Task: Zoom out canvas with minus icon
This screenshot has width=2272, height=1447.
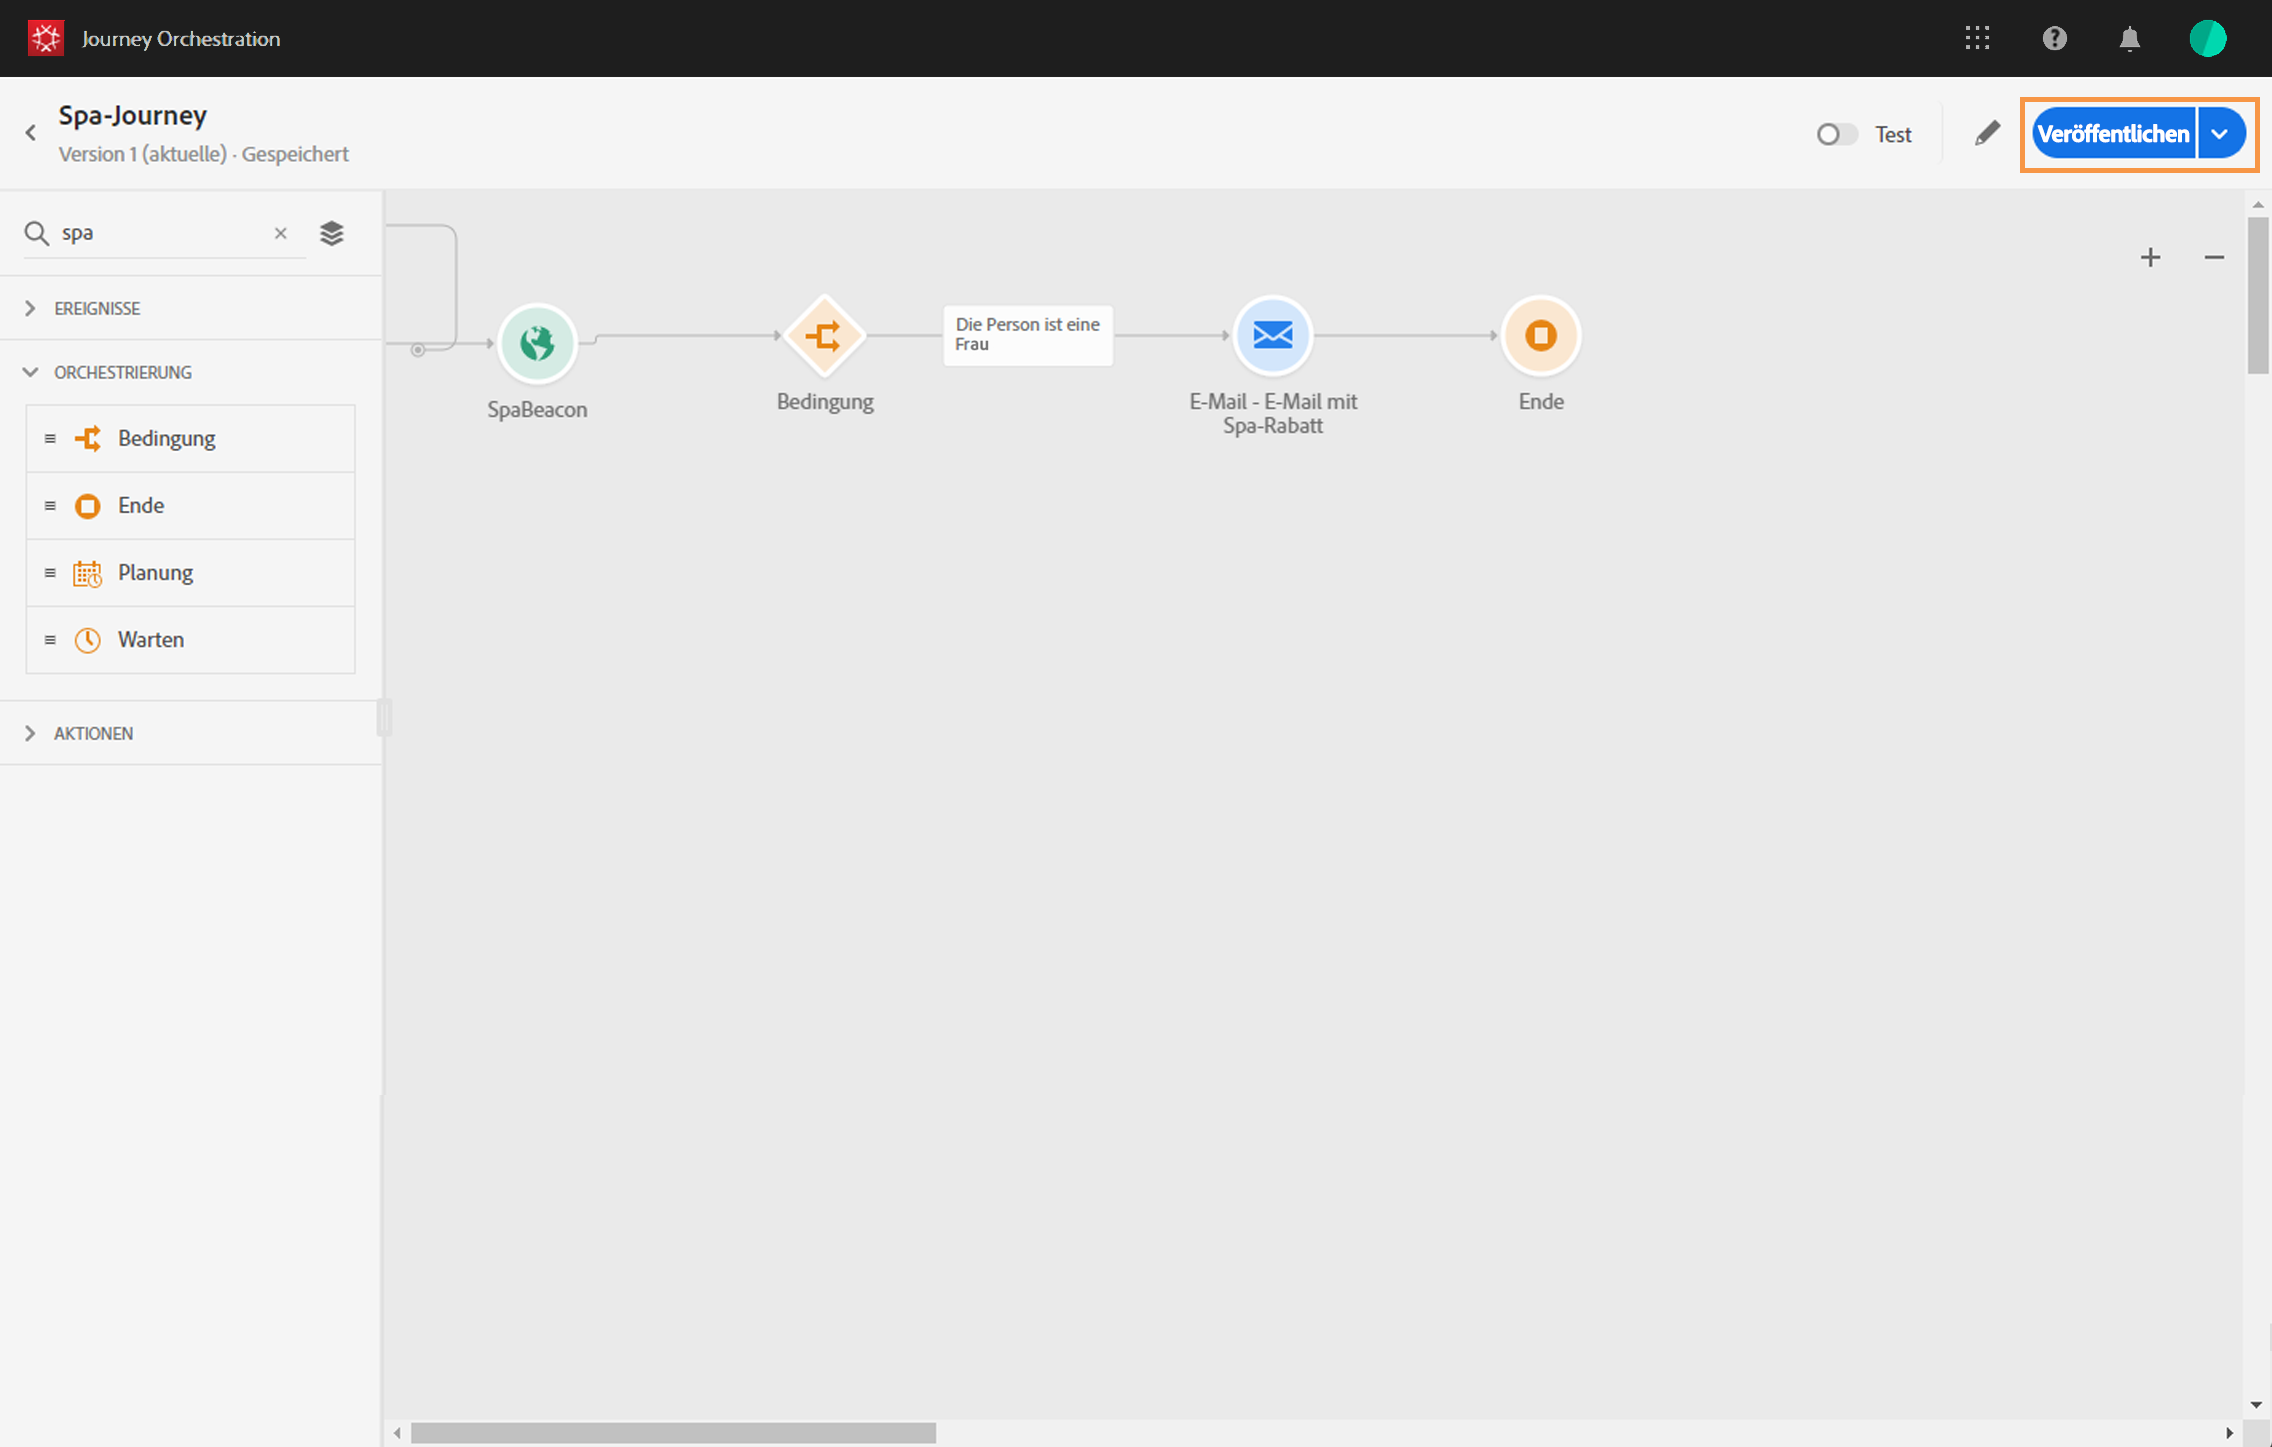Action: tap(2214, 257)
